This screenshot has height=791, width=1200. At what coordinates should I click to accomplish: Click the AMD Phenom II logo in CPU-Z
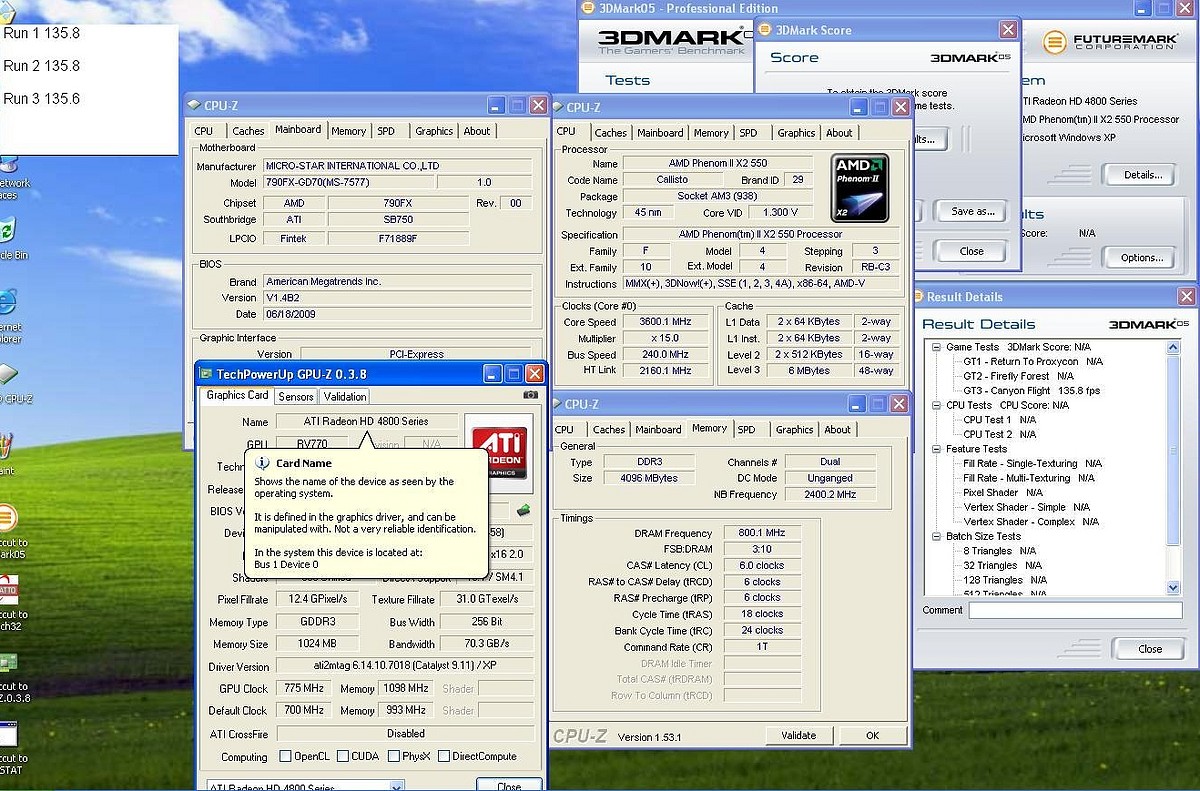860,187
